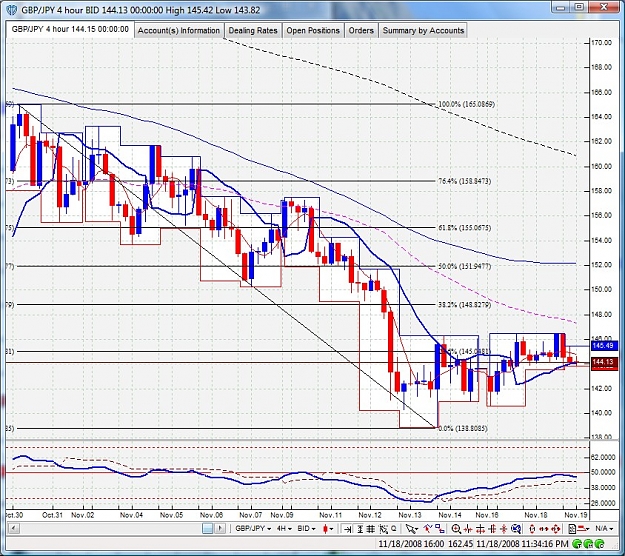Click the 152.00 price axis label
The width and height of the screenshot is (625, 556).
click(601, 265)
